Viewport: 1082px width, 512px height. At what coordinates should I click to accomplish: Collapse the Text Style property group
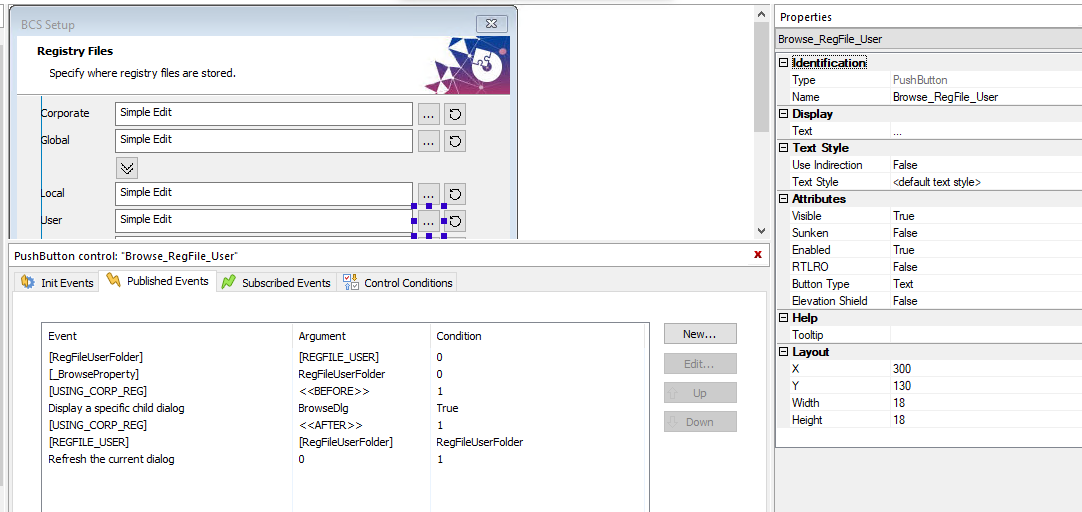[784, 148]
